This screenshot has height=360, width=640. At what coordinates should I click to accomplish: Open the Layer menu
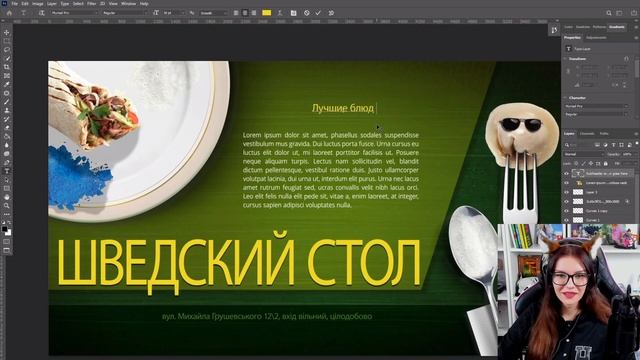[52, 4]
